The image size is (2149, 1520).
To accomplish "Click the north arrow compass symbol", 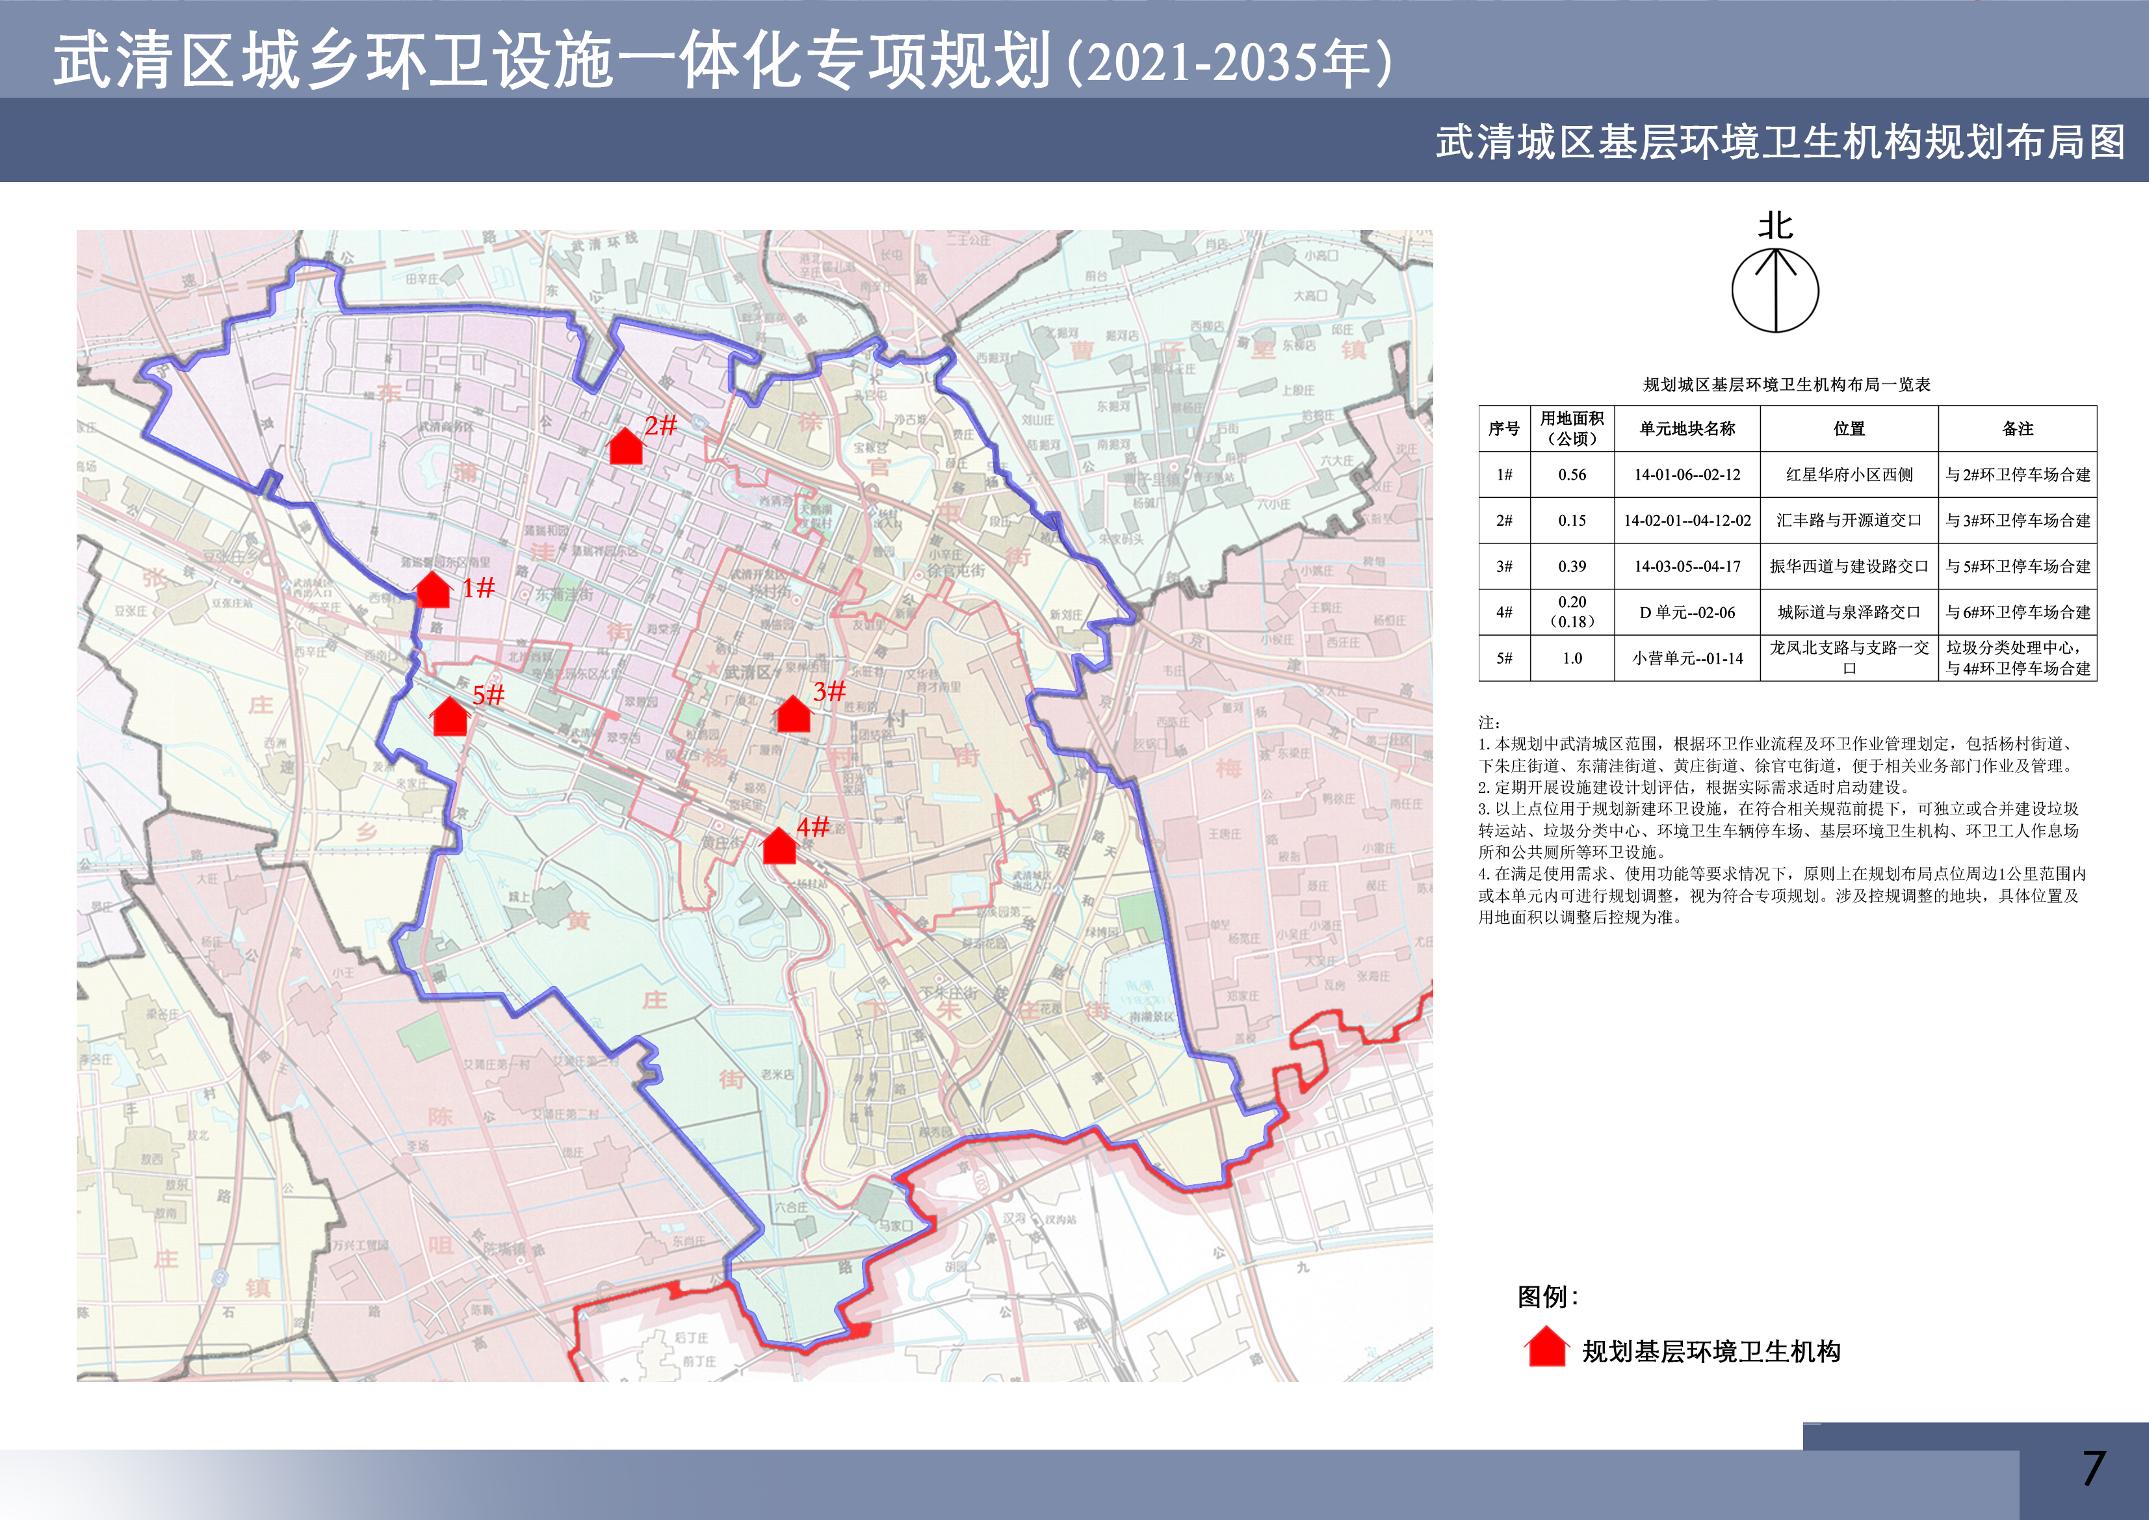I will (1775, 290).
